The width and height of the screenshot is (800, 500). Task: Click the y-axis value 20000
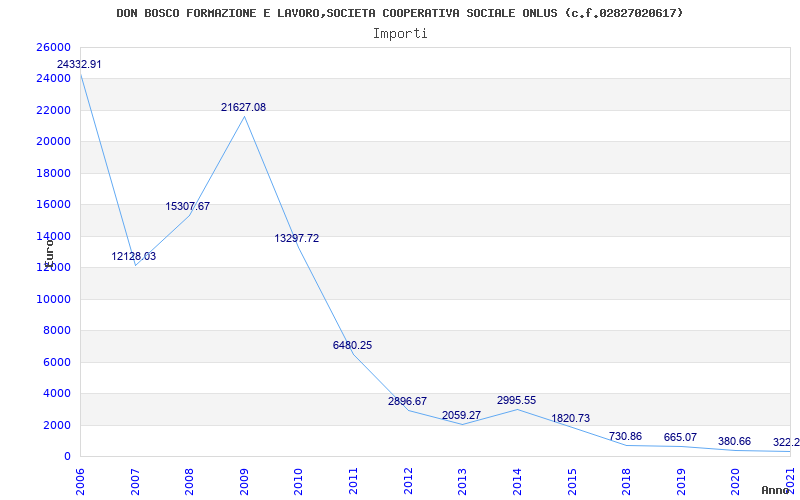pyautogui.click(x=53, y=141)
